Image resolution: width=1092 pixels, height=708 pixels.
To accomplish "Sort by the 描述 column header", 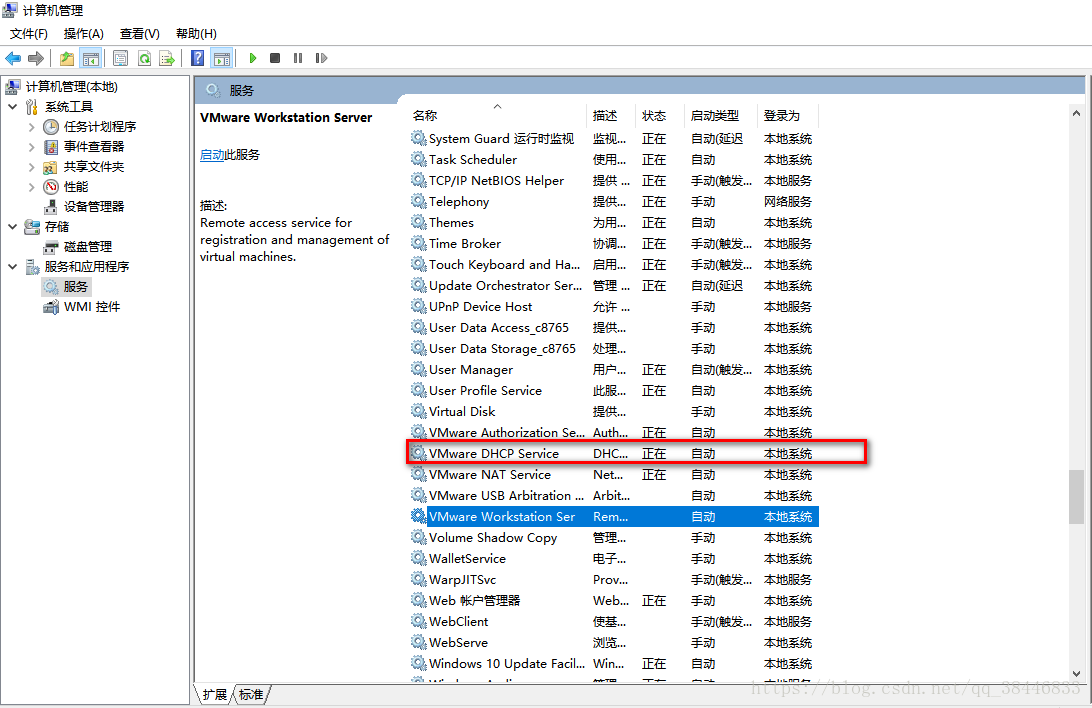I will tap(611, 116).
